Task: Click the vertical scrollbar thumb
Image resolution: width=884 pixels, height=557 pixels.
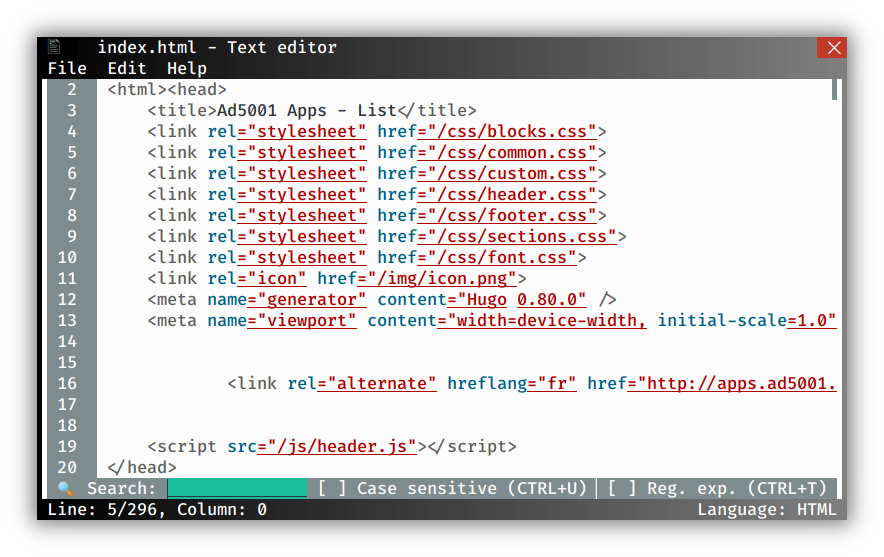Action: click(x=834, y=90)
